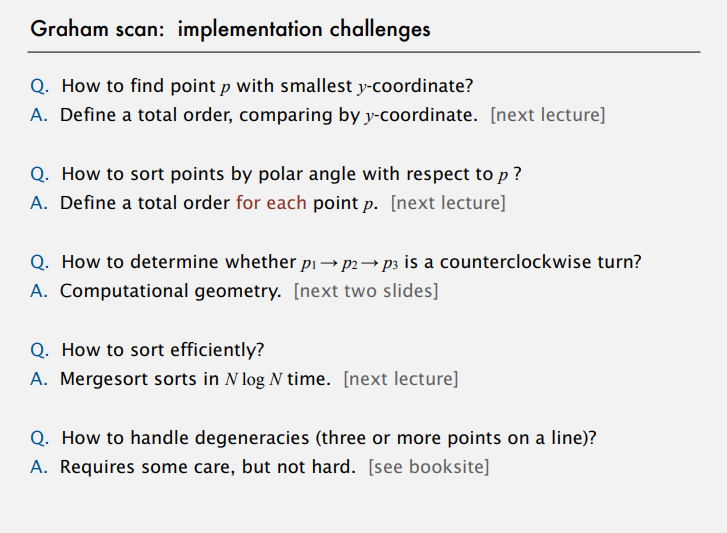Image resolution: width=727 pixels, height=533 pixels.
Task: Open the "[next two slides]" reference
Action: (x=366, y=291)
